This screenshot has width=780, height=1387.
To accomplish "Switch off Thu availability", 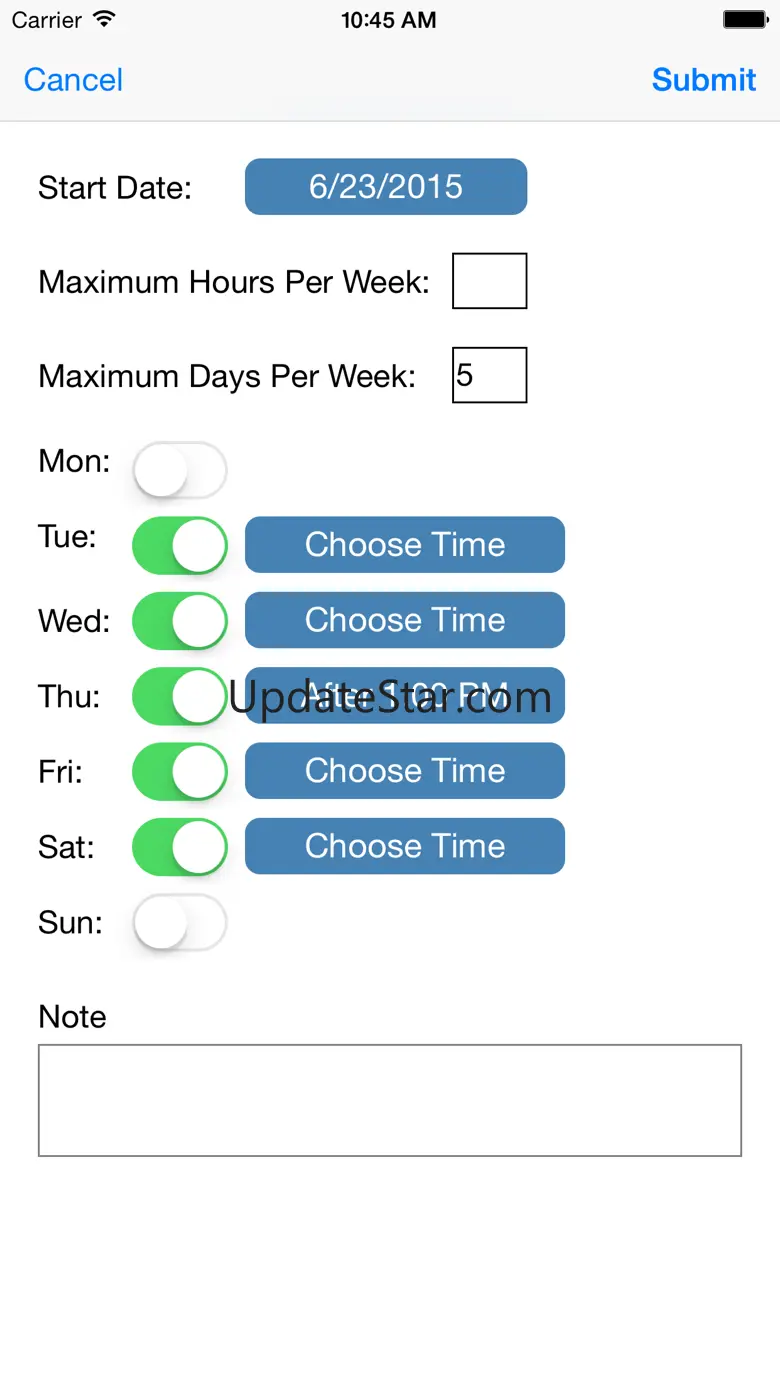I will [x=180, y=696].
